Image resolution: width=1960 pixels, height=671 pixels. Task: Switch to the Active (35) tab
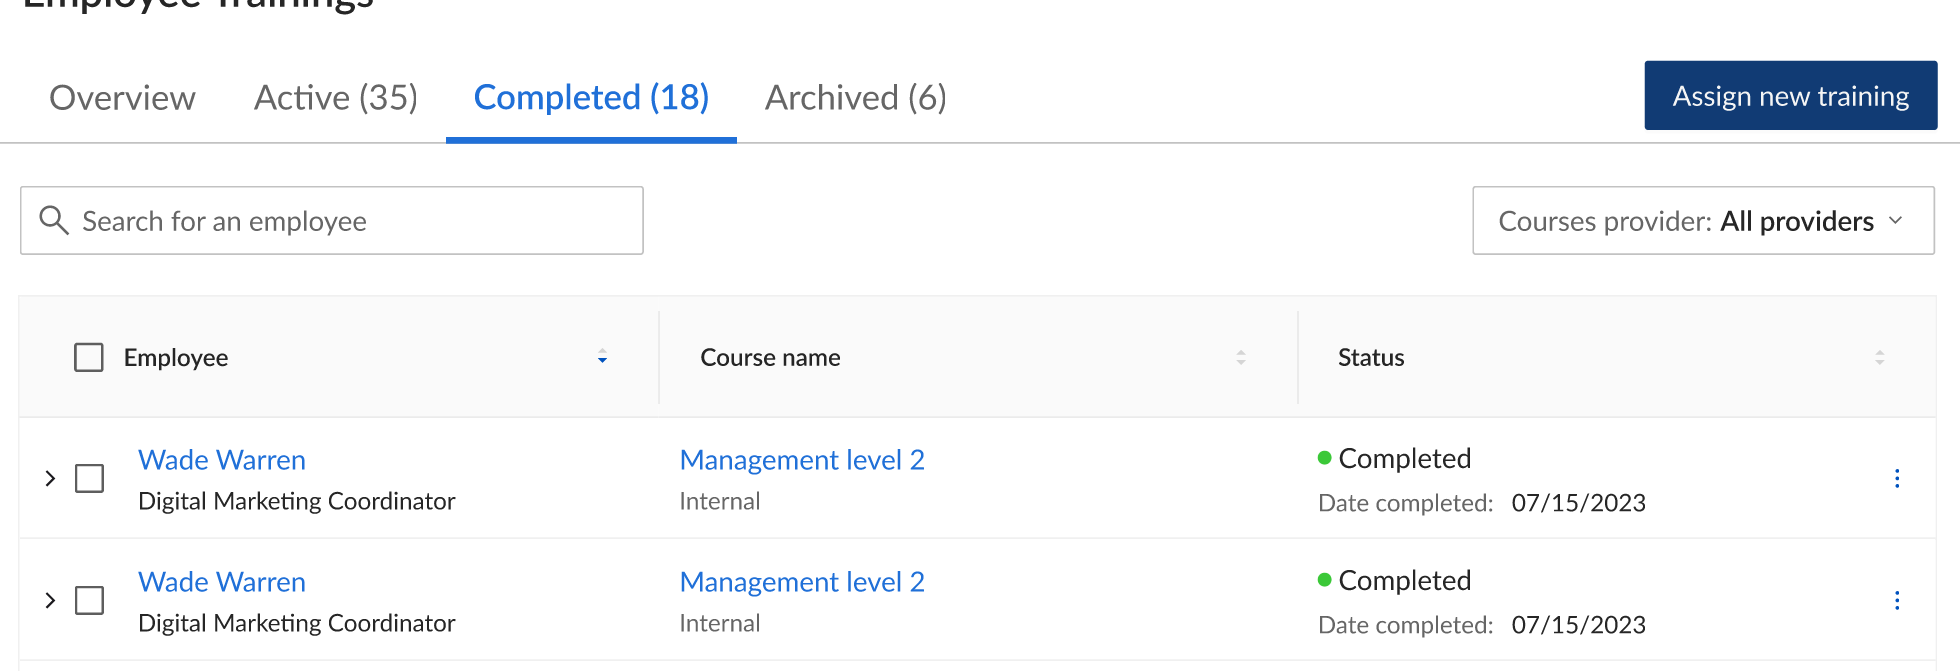(335, 98)
